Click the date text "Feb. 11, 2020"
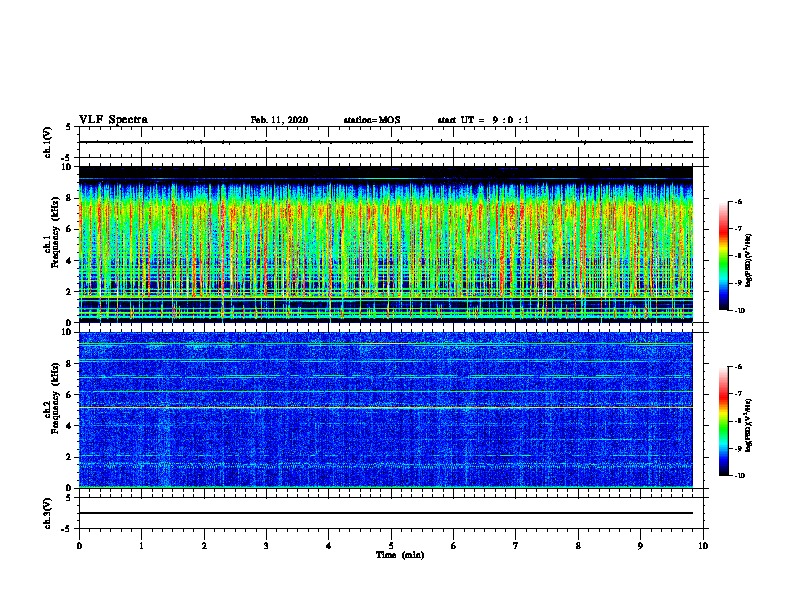 pyautogui.click(x=279, y=120)
